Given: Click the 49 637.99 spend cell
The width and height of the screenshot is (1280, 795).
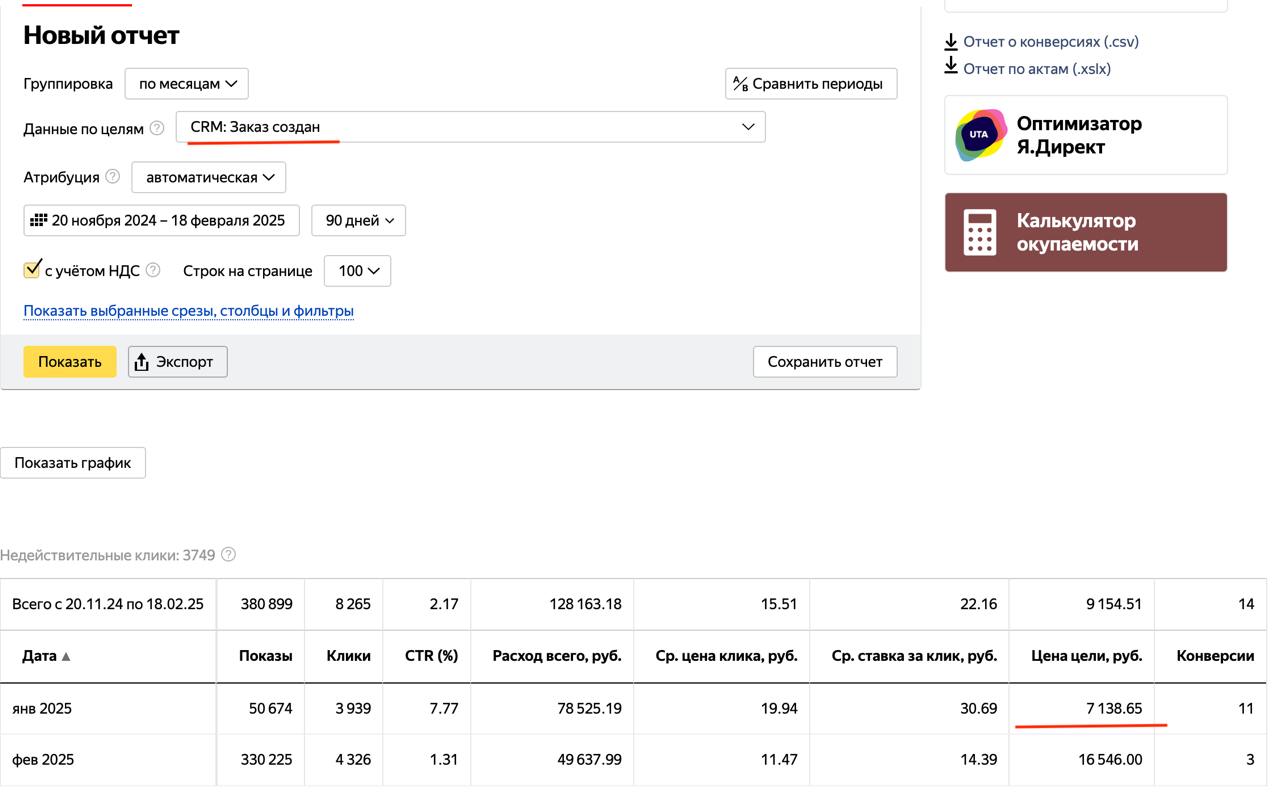Looking at the screenshot, I should [x=588, y=760].
